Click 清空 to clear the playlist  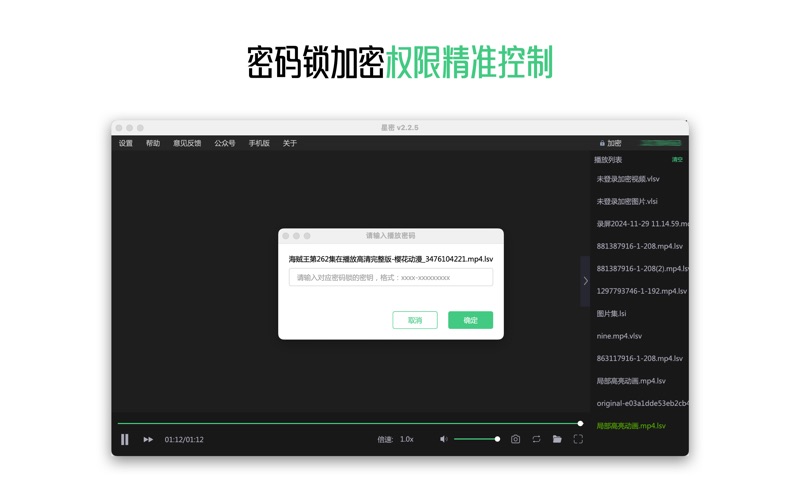pos(677,160)
